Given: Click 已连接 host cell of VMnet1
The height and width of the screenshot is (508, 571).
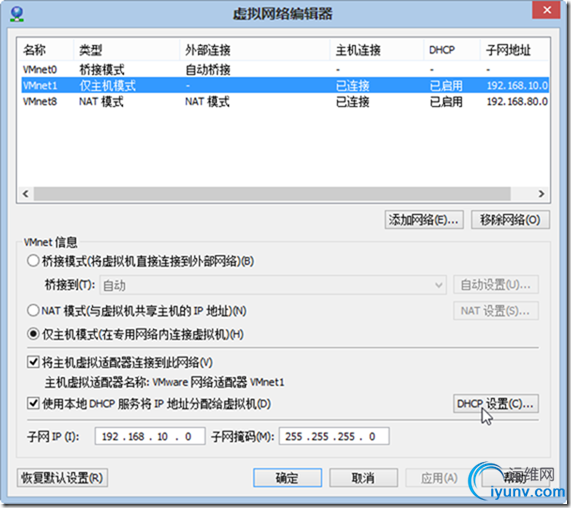Looking at the screenshot, I should click(353, 86).
